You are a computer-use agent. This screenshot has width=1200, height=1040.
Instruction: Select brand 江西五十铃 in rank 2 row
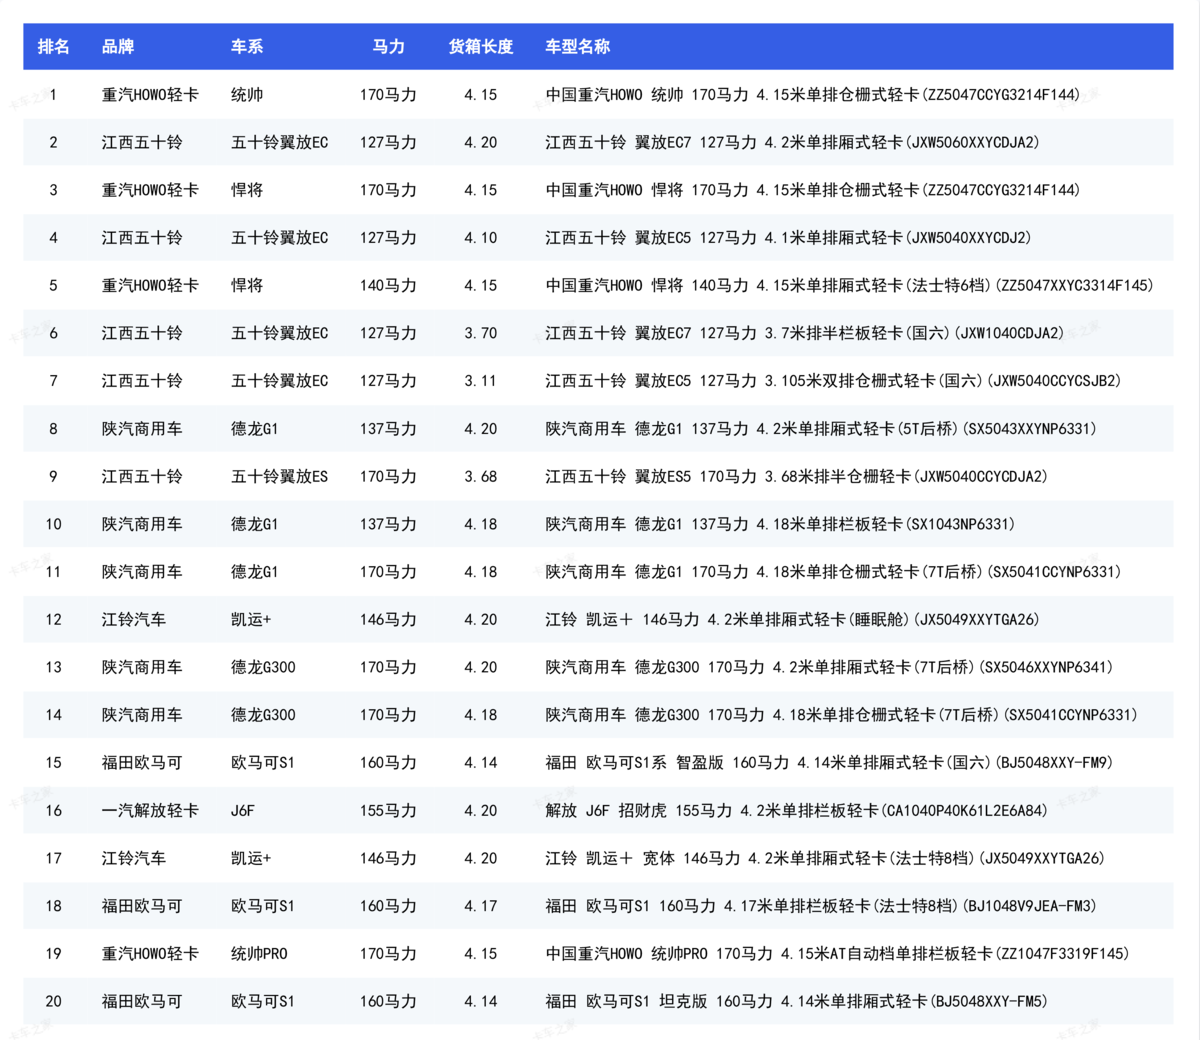142,143
